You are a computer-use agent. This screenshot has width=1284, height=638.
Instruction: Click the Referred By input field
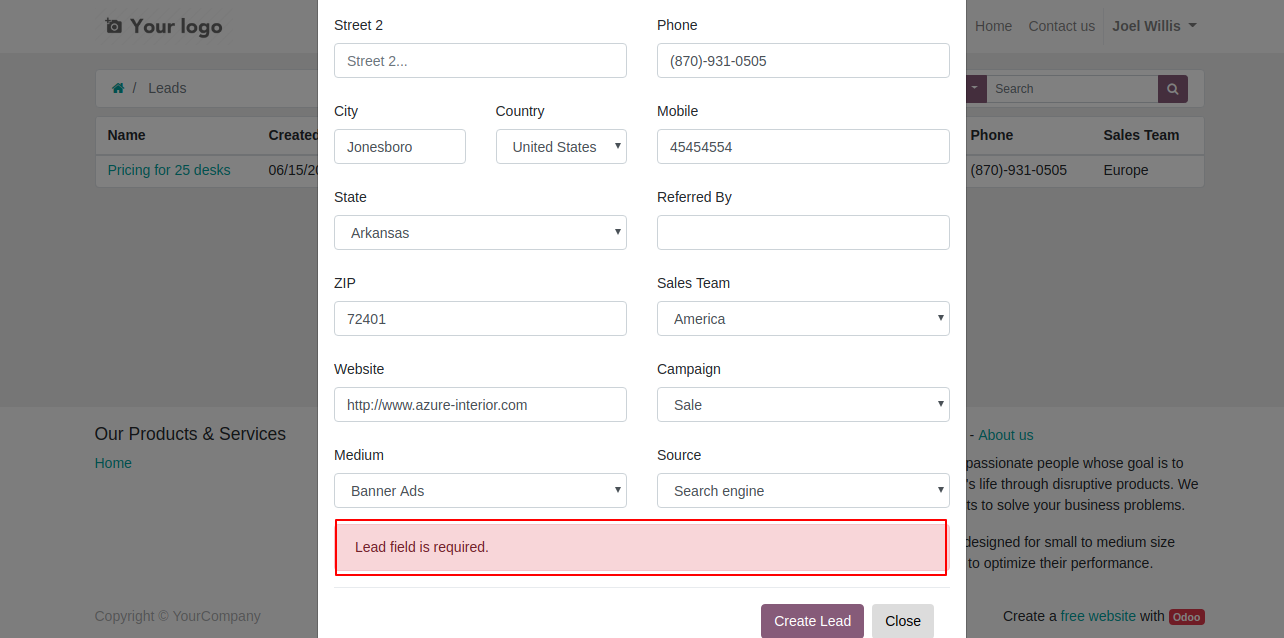pyautogui.click(x=803, y=233)
